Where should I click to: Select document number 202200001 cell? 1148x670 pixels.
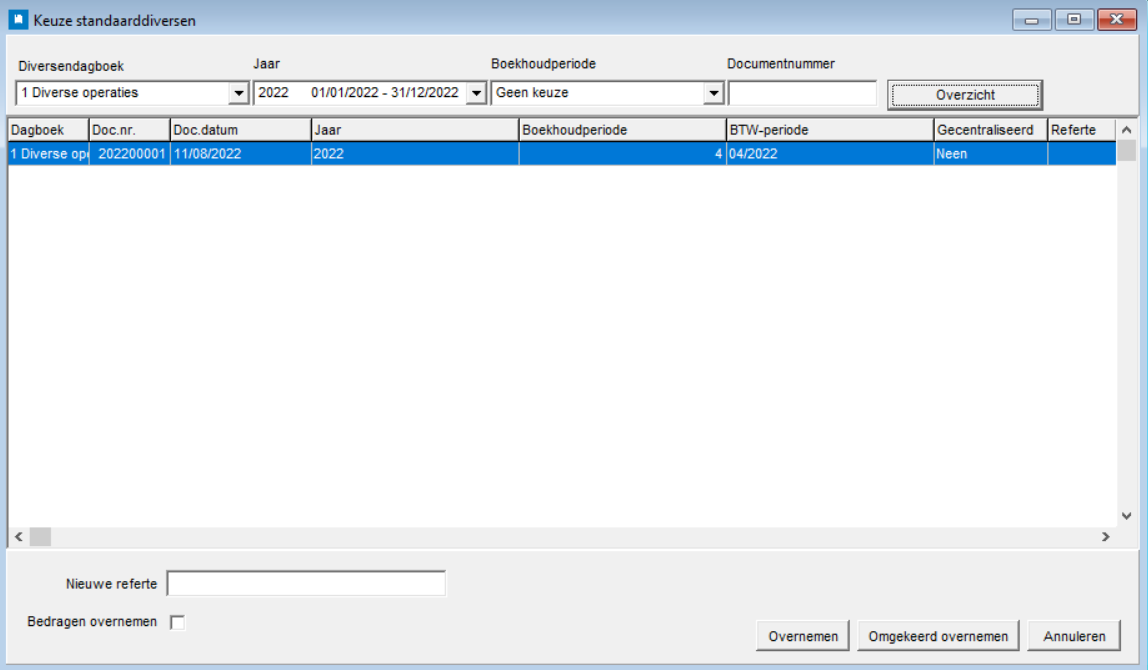(130, 154)
